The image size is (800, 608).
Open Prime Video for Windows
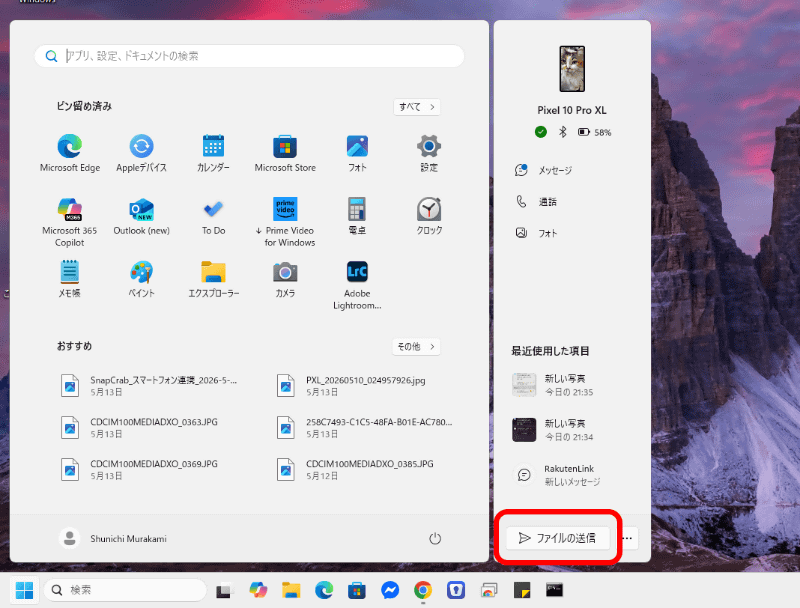coord(285,221)
